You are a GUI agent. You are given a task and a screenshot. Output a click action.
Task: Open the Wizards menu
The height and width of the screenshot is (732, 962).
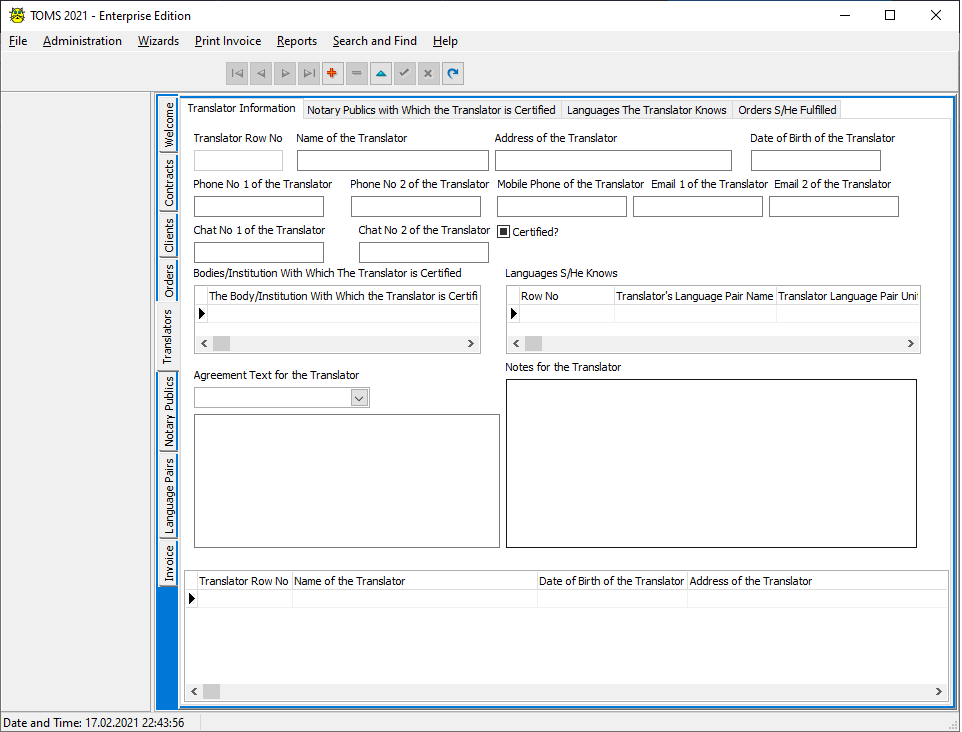pyautogui.click(x=158, y=41)
